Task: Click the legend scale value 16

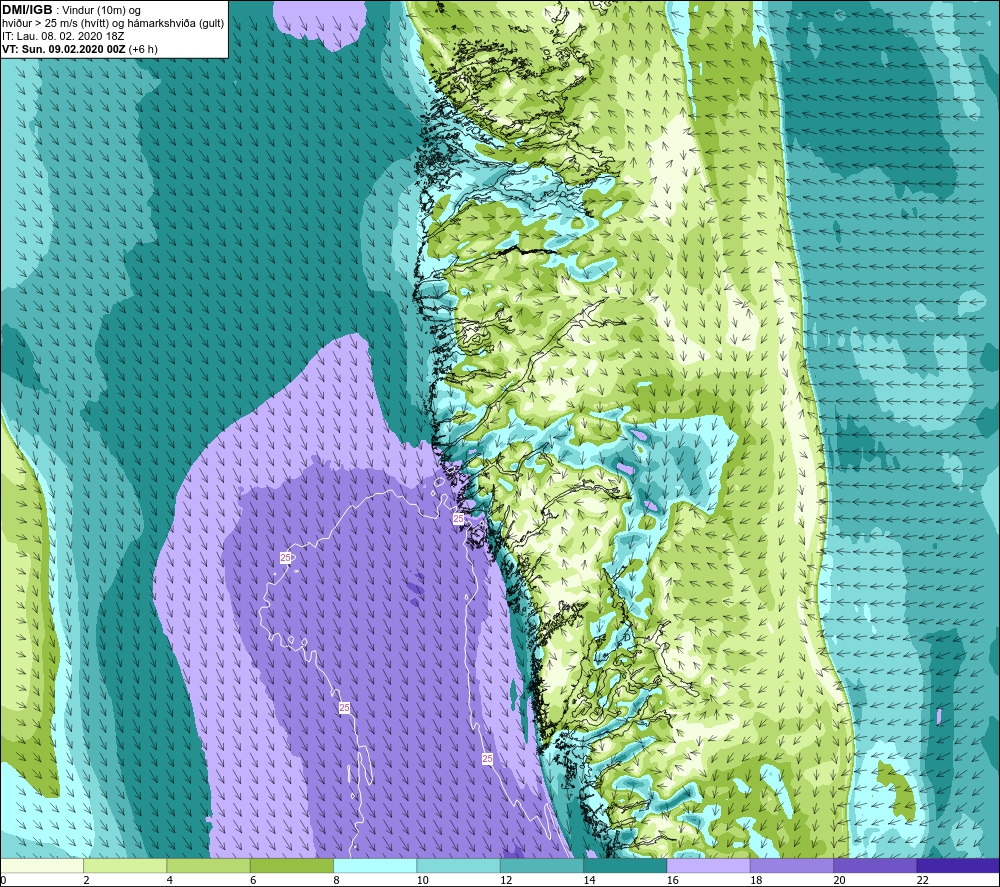Action: tap(673, 881)
